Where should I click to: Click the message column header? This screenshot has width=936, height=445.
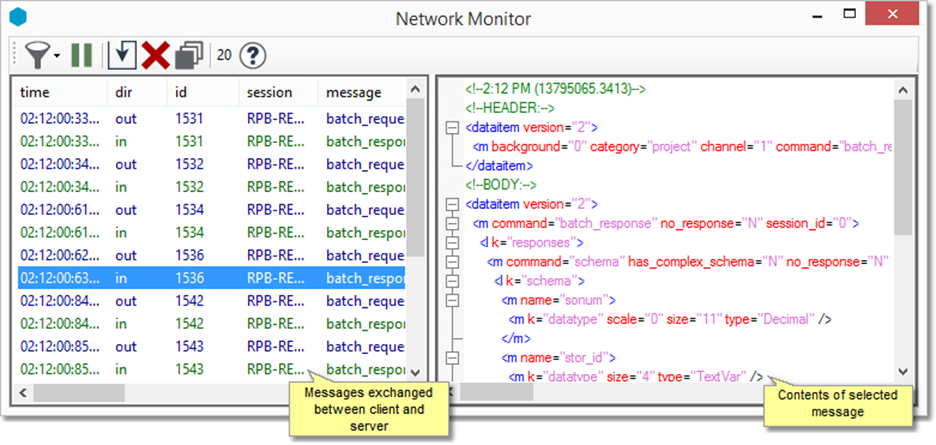point(354,92)
